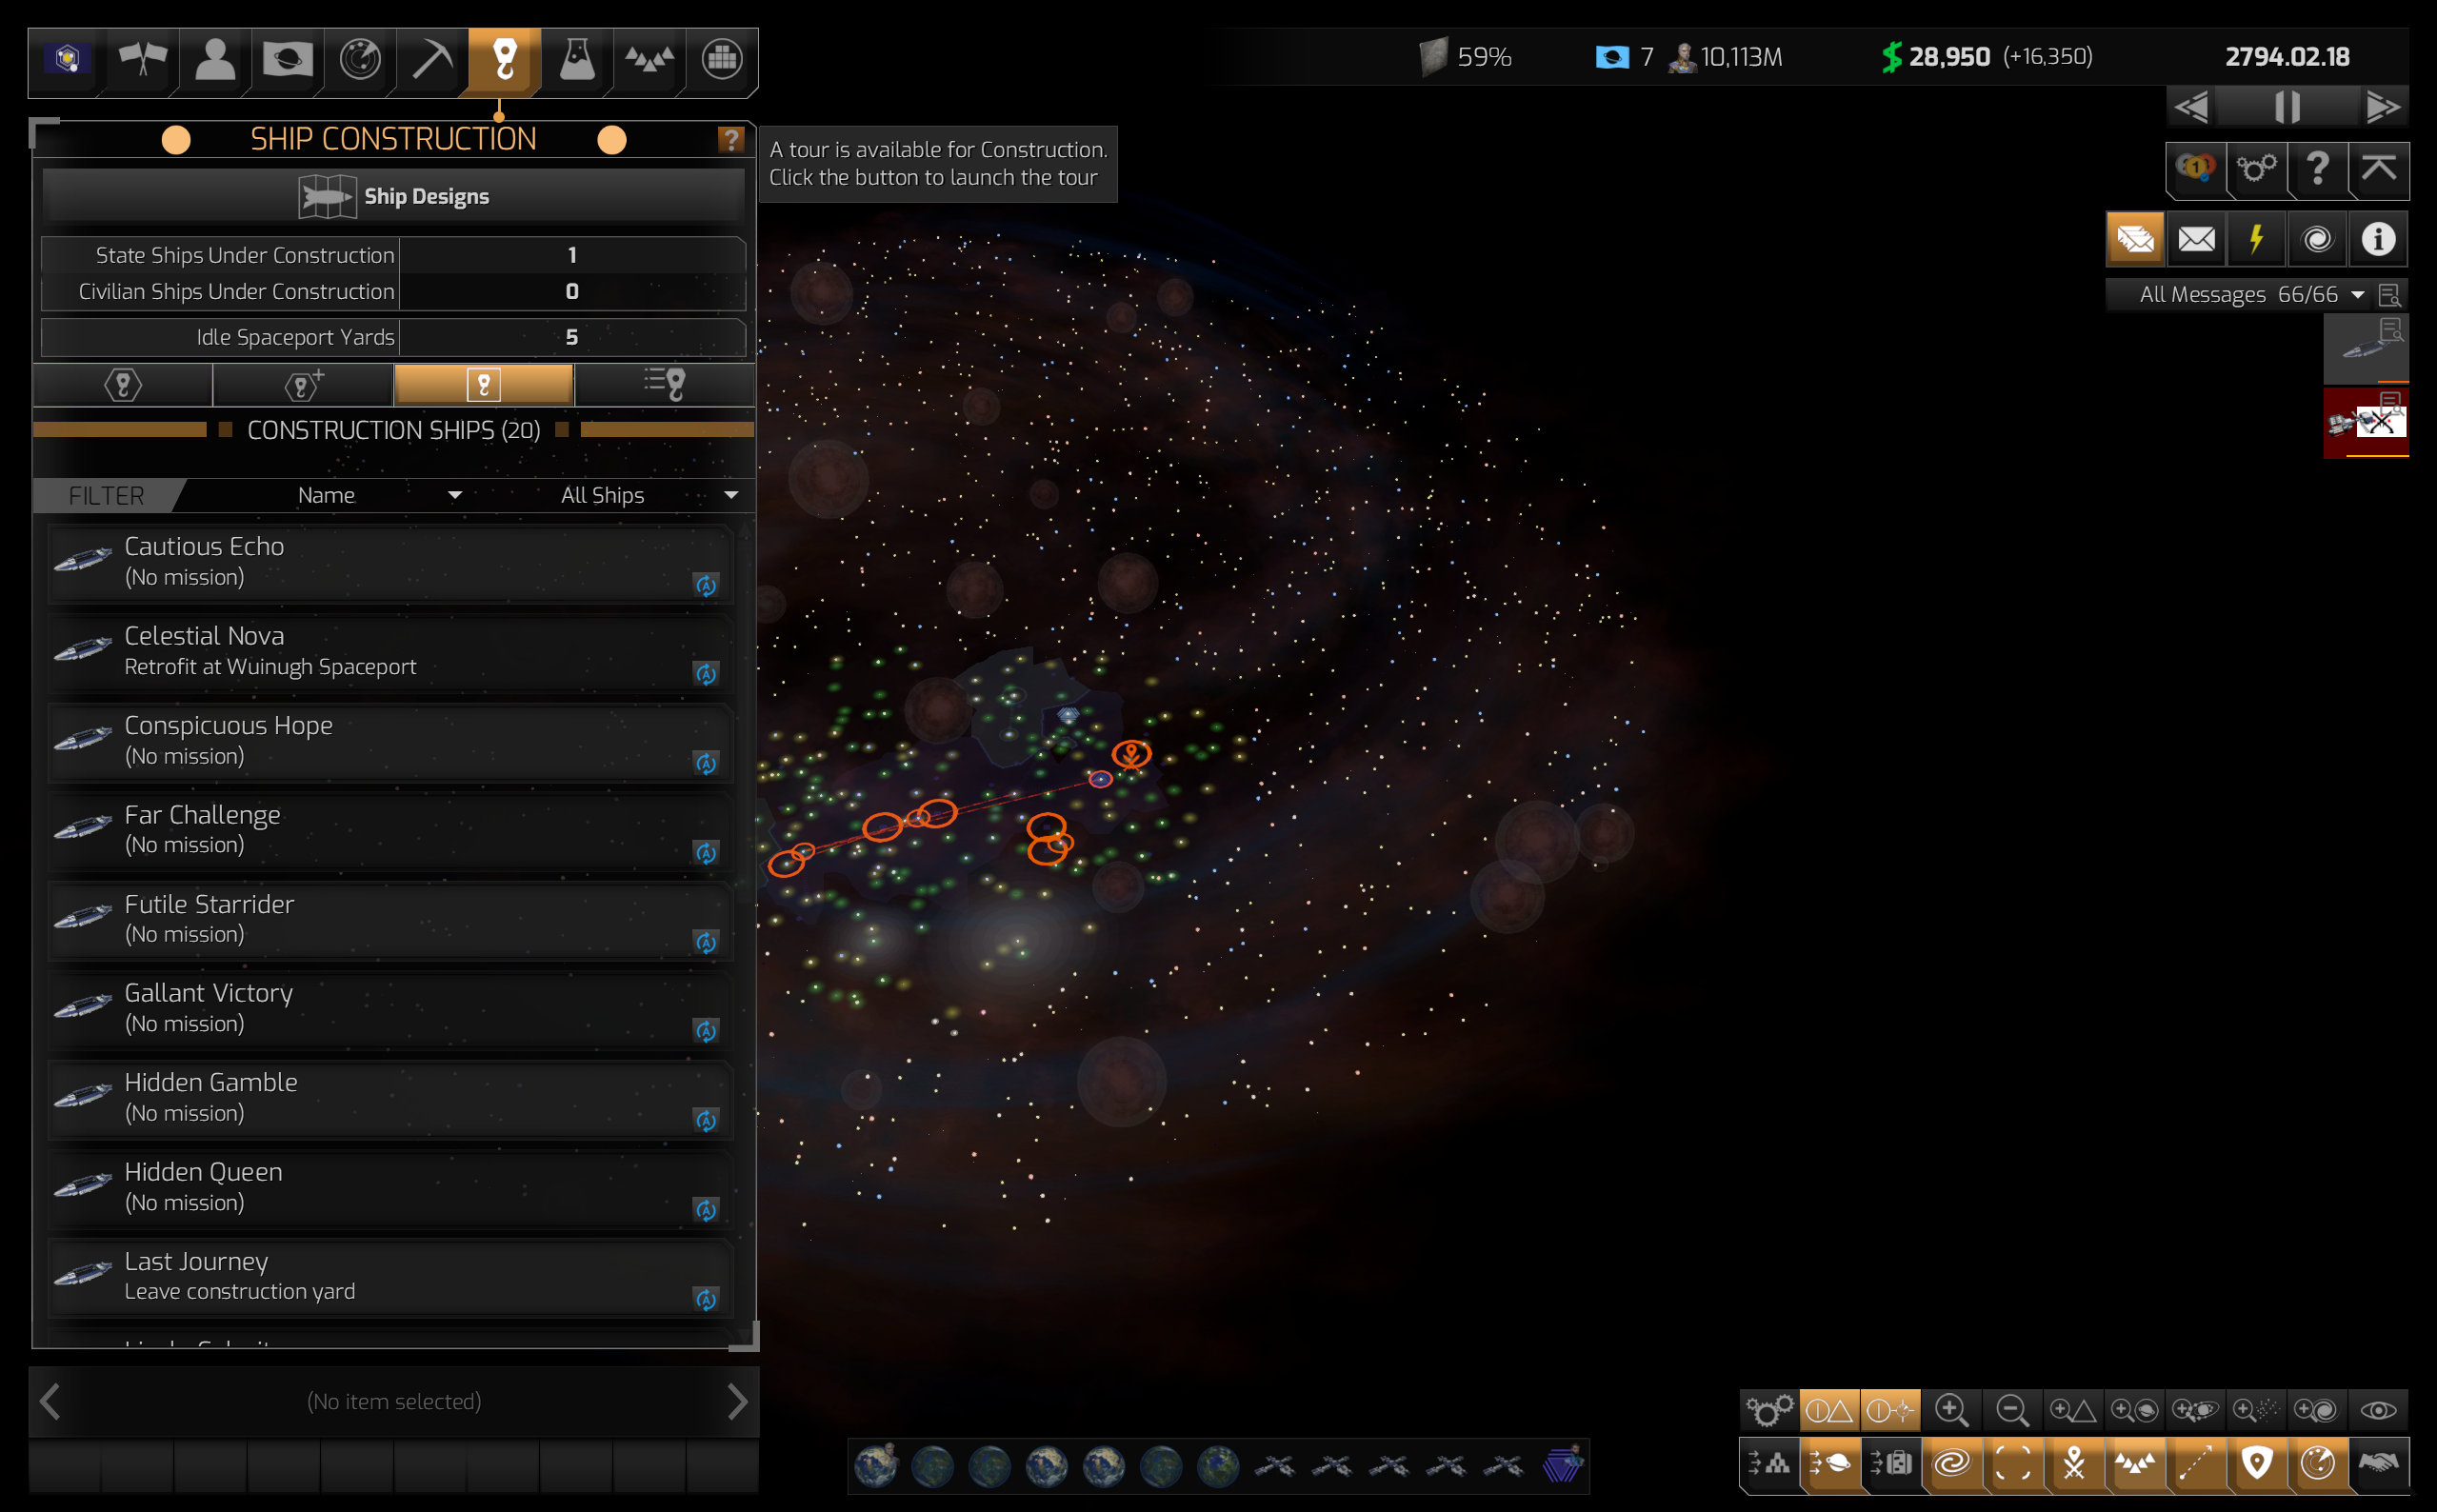Go to next selected item arrow

pos(737,1402)
